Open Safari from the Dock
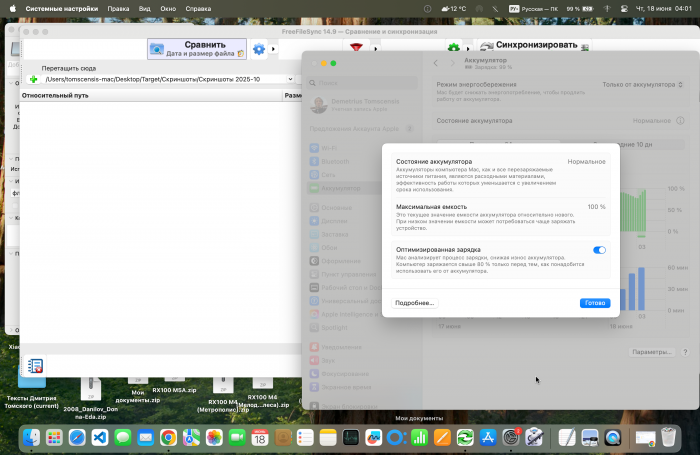700x455 pixels. click(x=77, y=438)
